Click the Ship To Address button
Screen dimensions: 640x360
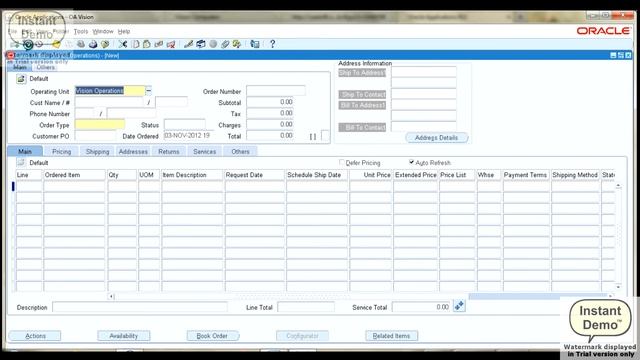tap(362, 73)
